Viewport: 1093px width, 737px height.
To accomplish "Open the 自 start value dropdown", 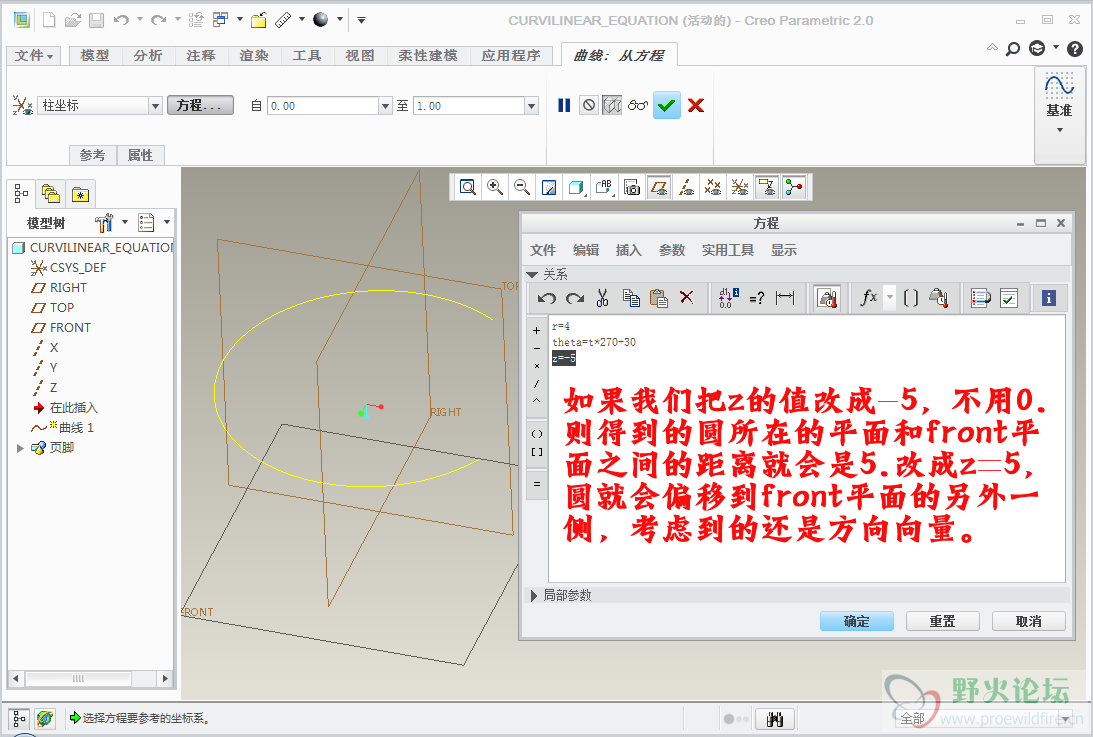I will click(x=385, y=105).
